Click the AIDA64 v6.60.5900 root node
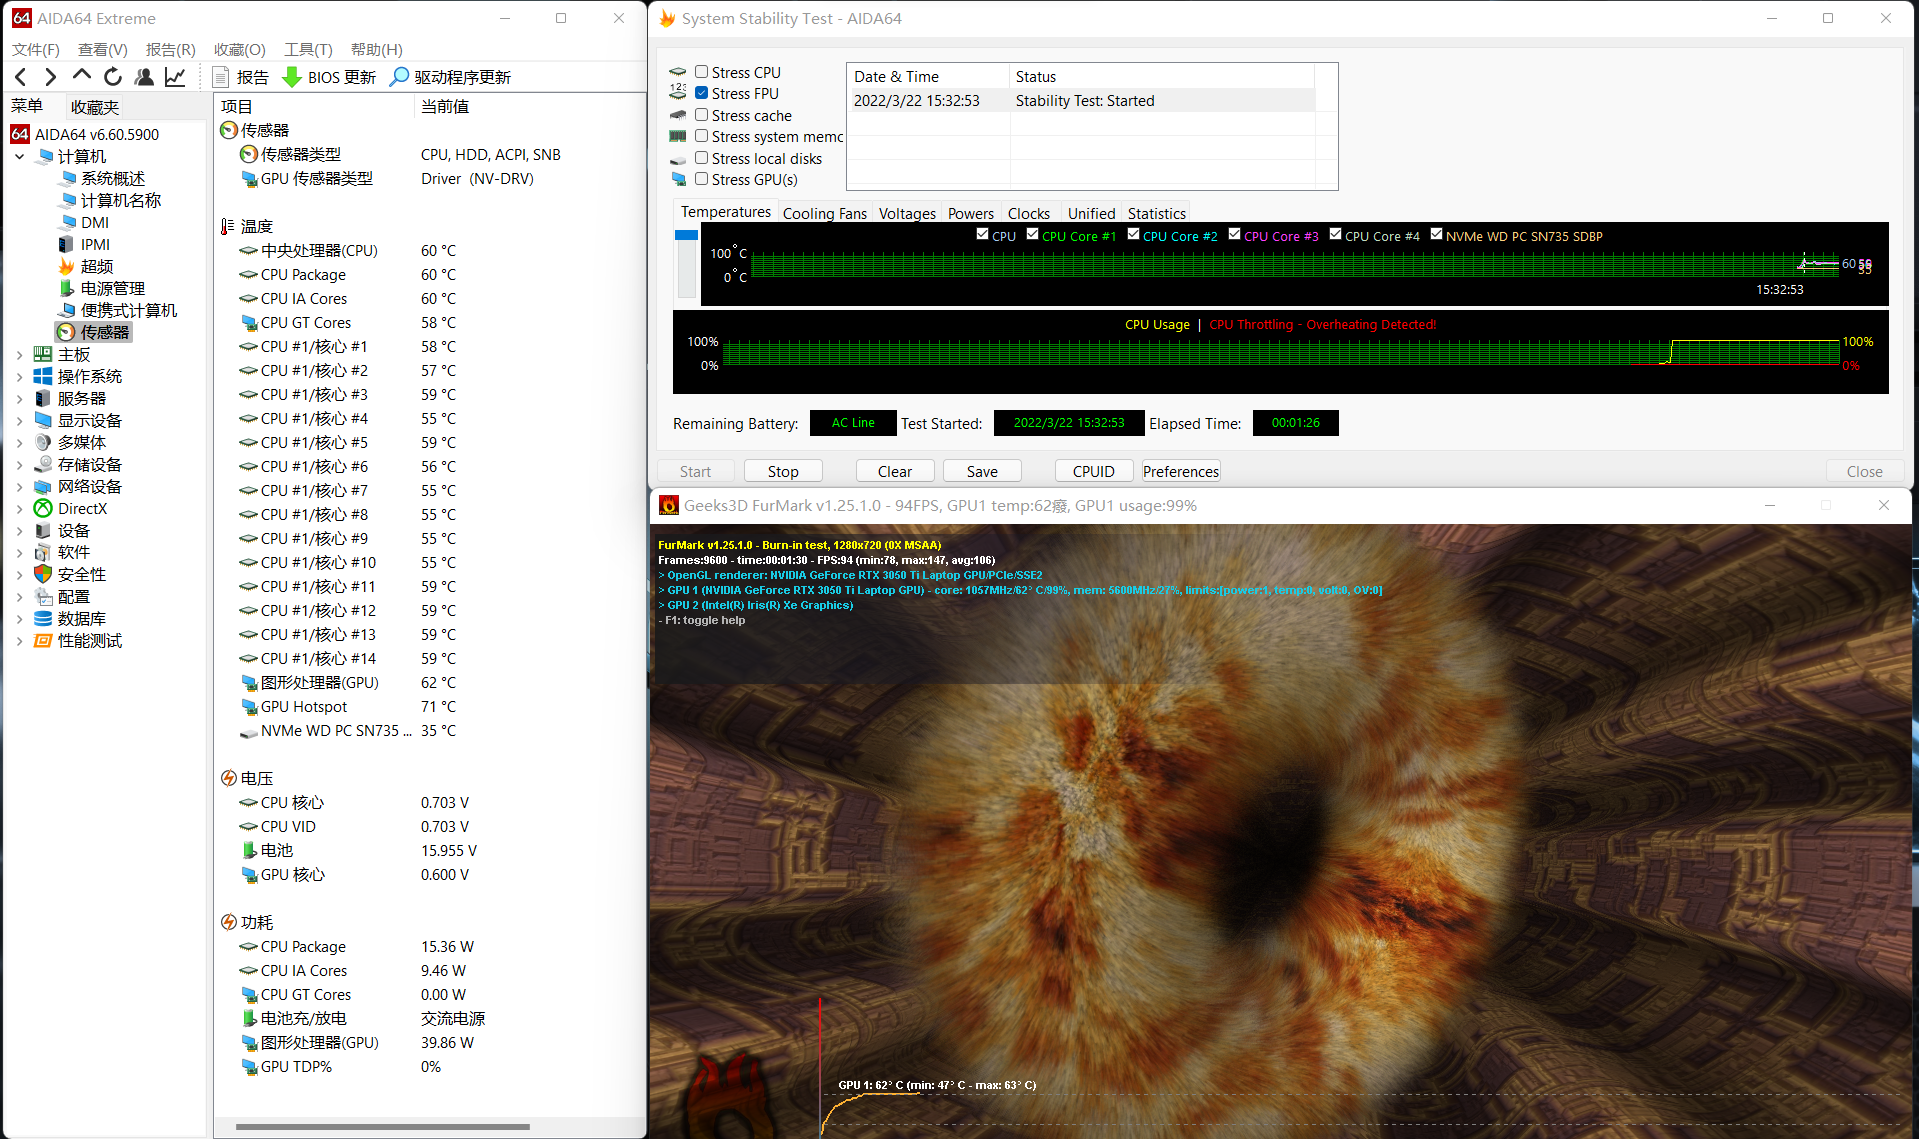This screenshot has height=1139, width=1919. [86, 134]
